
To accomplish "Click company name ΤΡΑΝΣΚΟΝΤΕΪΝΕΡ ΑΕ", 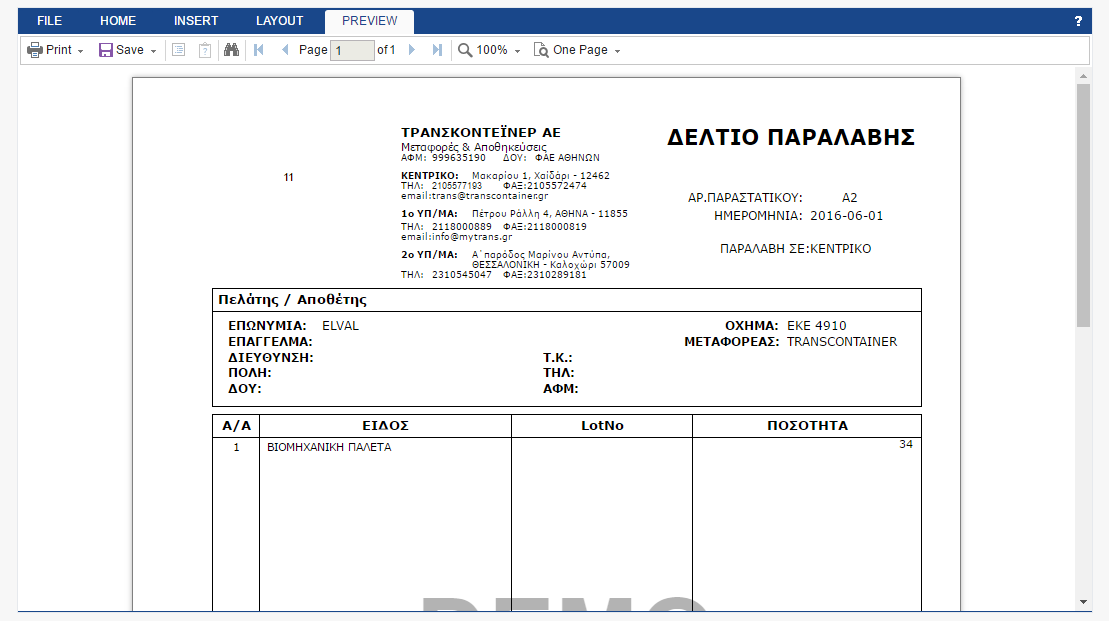I will [481, 132].
